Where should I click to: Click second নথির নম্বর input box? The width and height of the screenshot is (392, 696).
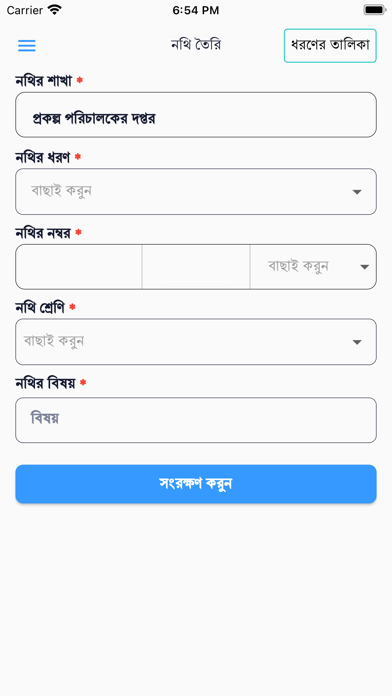coord(196,267)
